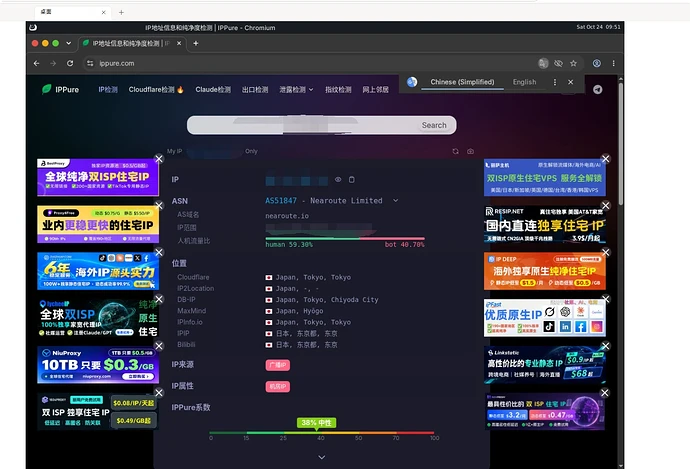Image resolution: width=690 pixels, height=469 pixels.
Task: Close the translate popup bar
Action: (x=571, y=82)
